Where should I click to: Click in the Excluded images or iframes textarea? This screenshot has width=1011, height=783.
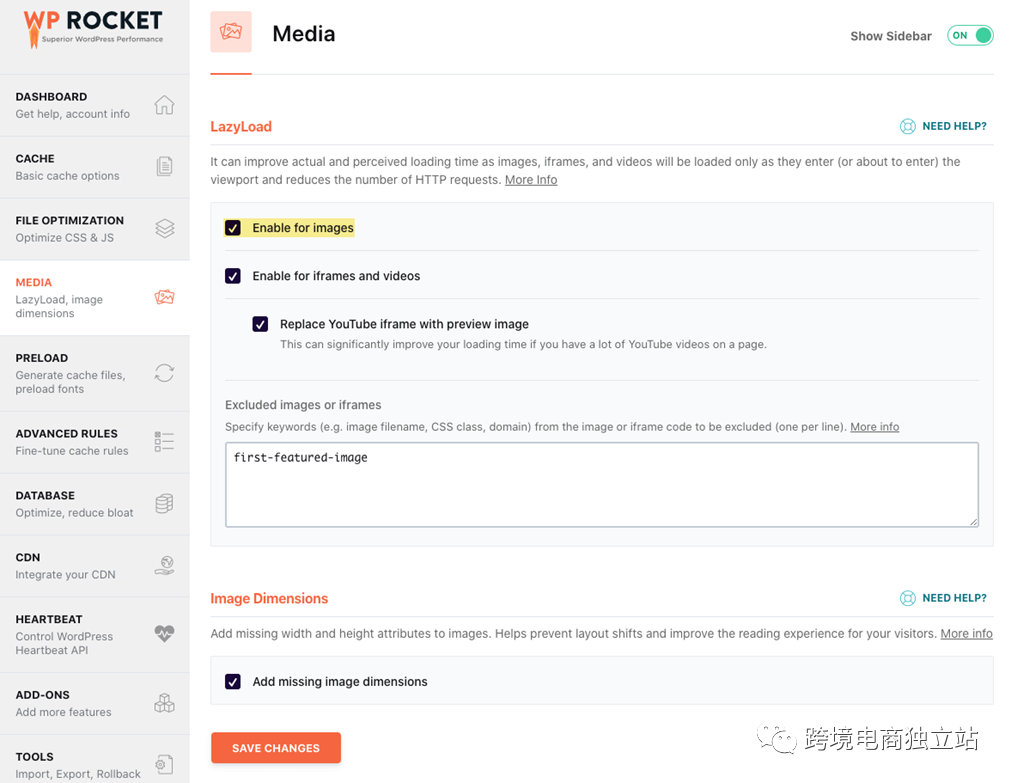click(x=602, y=484)
